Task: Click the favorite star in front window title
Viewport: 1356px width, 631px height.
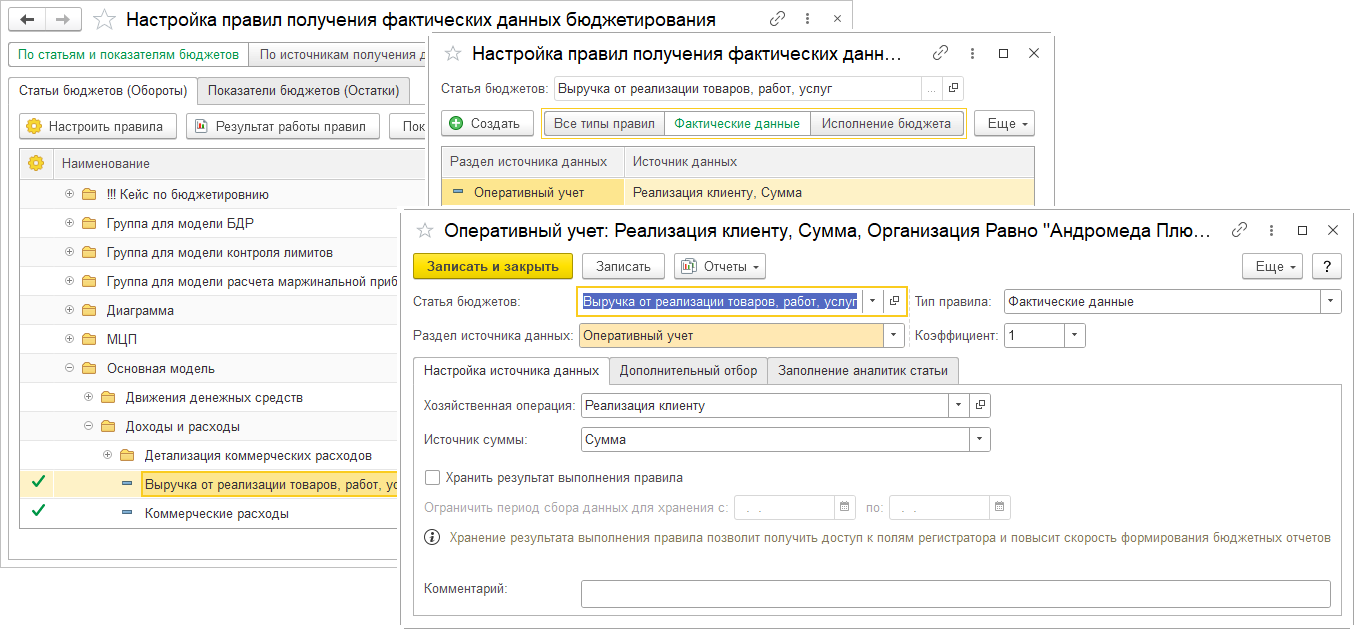Action: point(425,231)
